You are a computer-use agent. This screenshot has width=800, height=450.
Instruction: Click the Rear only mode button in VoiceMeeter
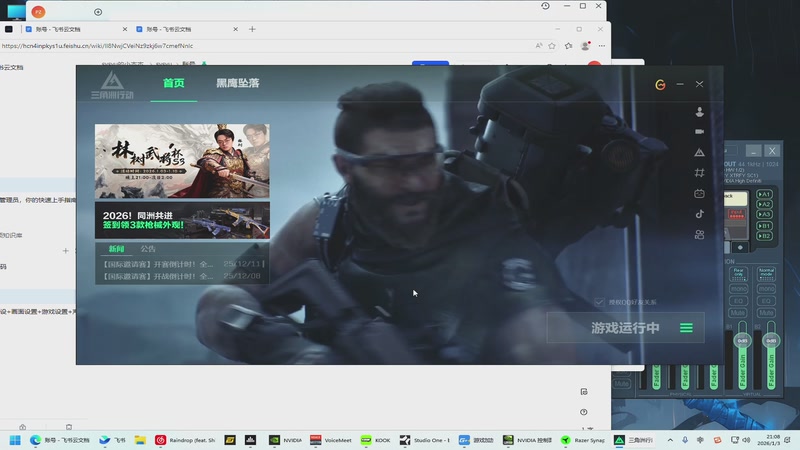coord(738,273)
